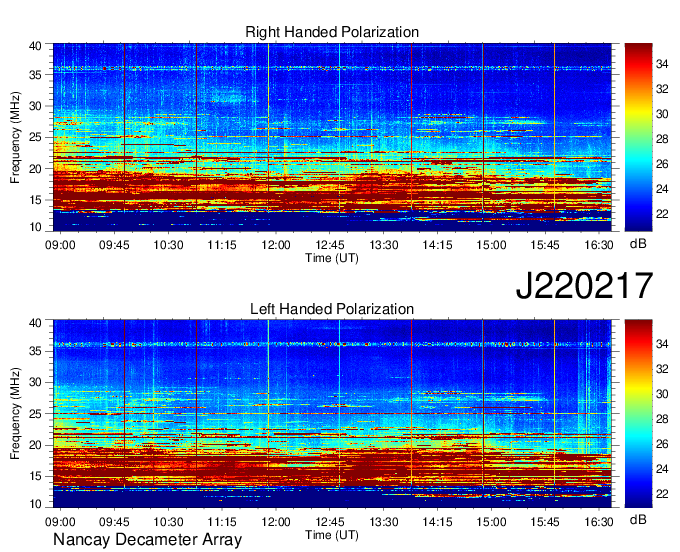Click the 15 MHz tick of the Right Handed plot

tap(35, 200)
